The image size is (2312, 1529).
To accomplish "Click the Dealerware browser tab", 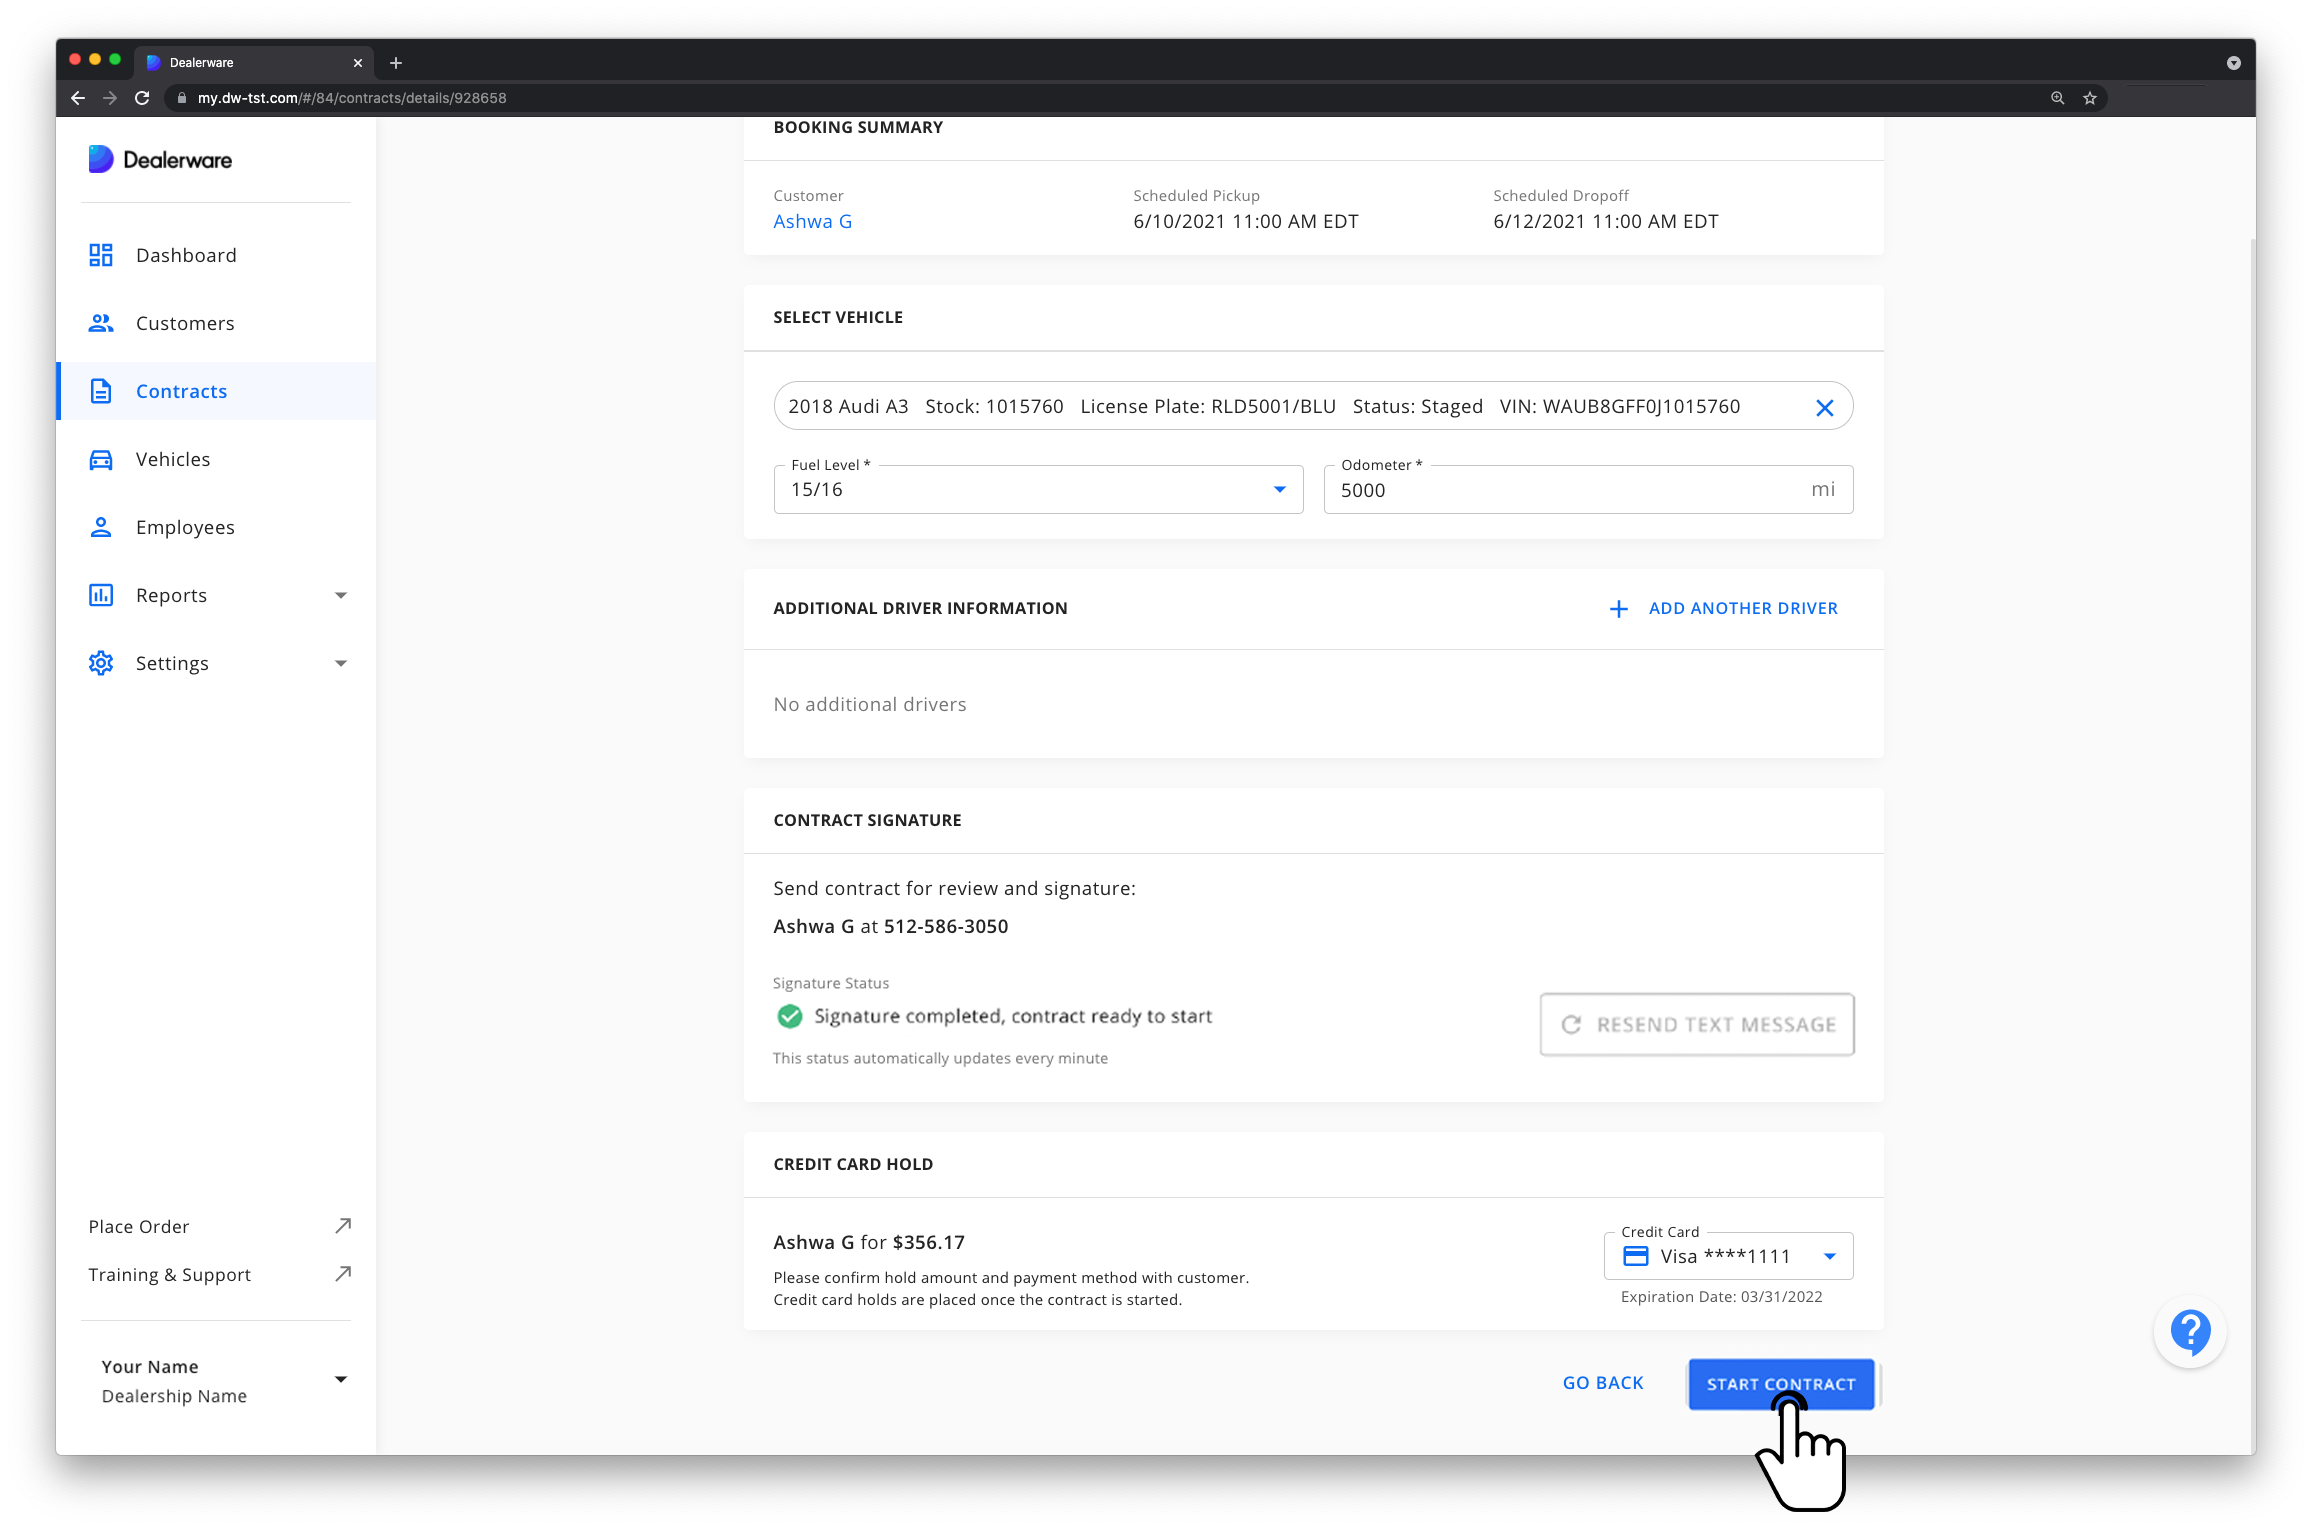I will point(256,63).
